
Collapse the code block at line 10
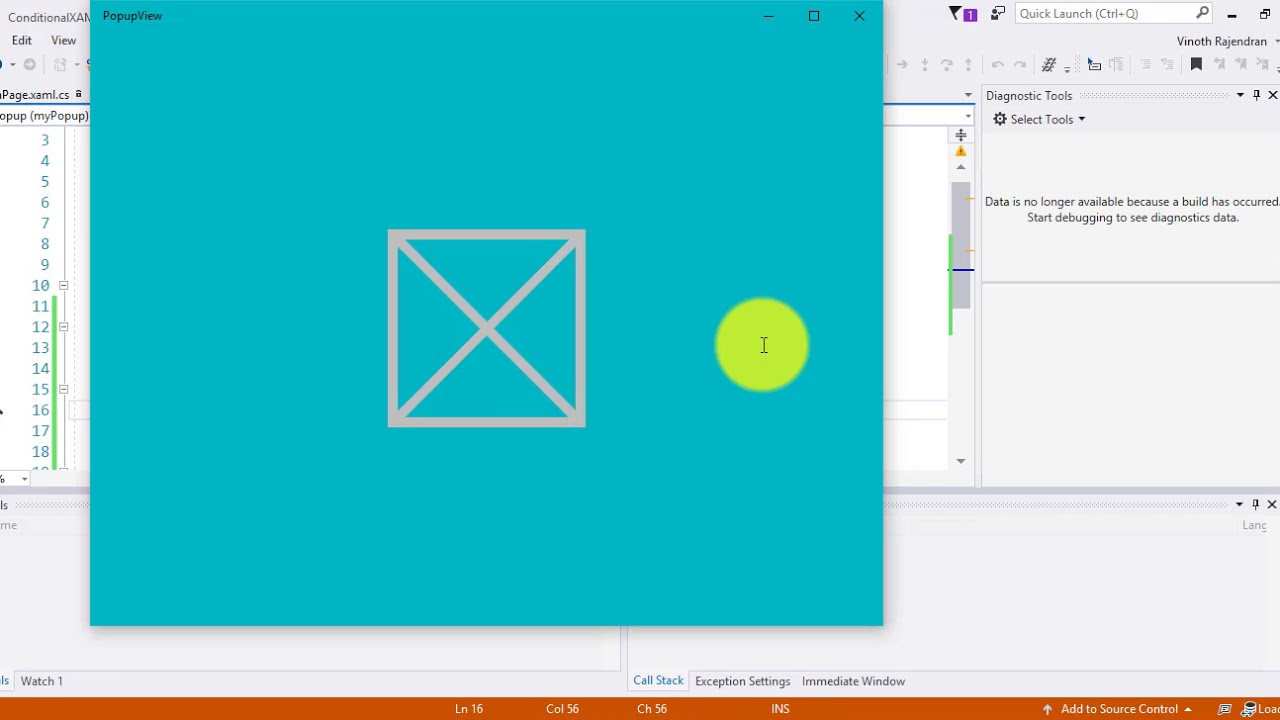63,286
